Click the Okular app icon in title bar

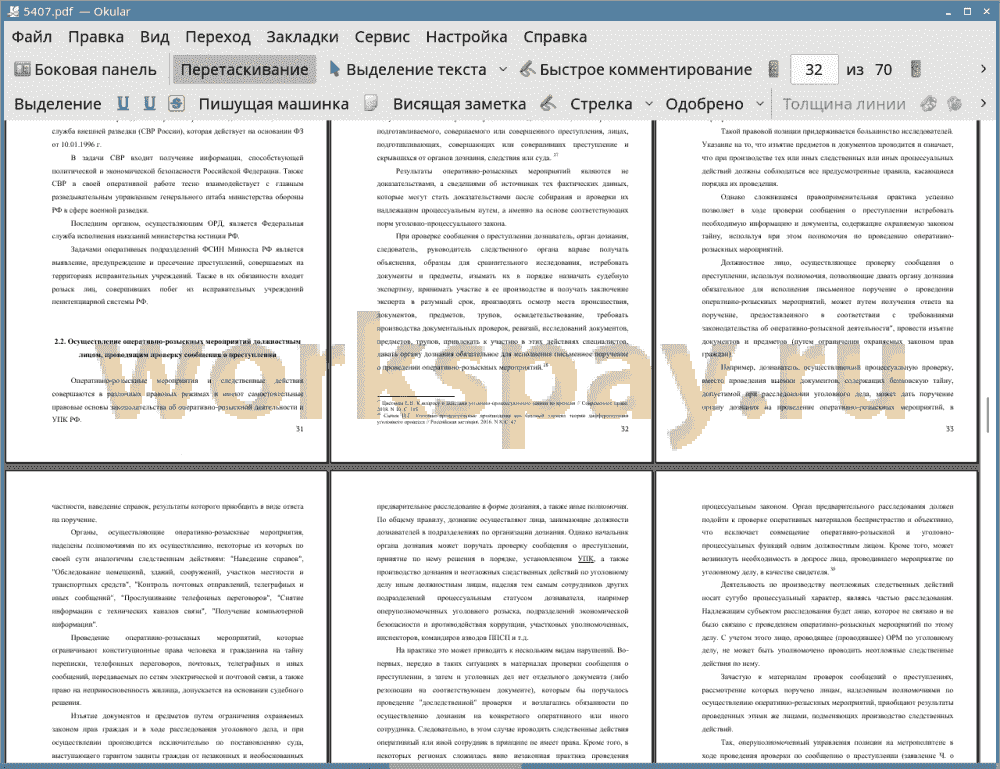pos(12,11)
